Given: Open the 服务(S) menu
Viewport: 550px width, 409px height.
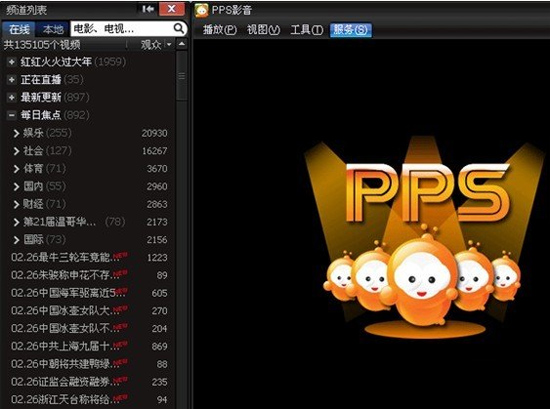Looking at the screenshot, I should tap(350, 30).
